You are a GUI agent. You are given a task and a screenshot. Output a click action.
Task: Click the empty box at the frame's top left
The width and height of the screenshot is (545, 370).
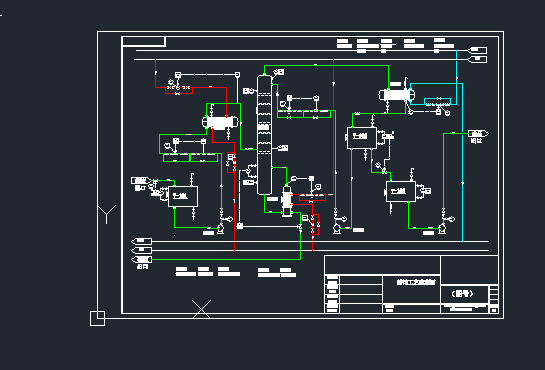(x=144, y=41)
